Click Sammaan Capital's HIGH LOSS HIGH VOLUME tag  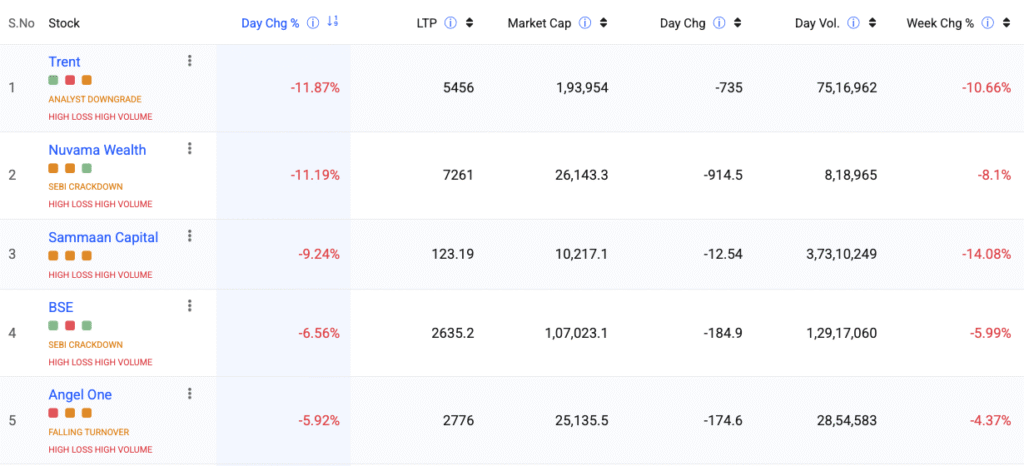(x=101, y=275)
